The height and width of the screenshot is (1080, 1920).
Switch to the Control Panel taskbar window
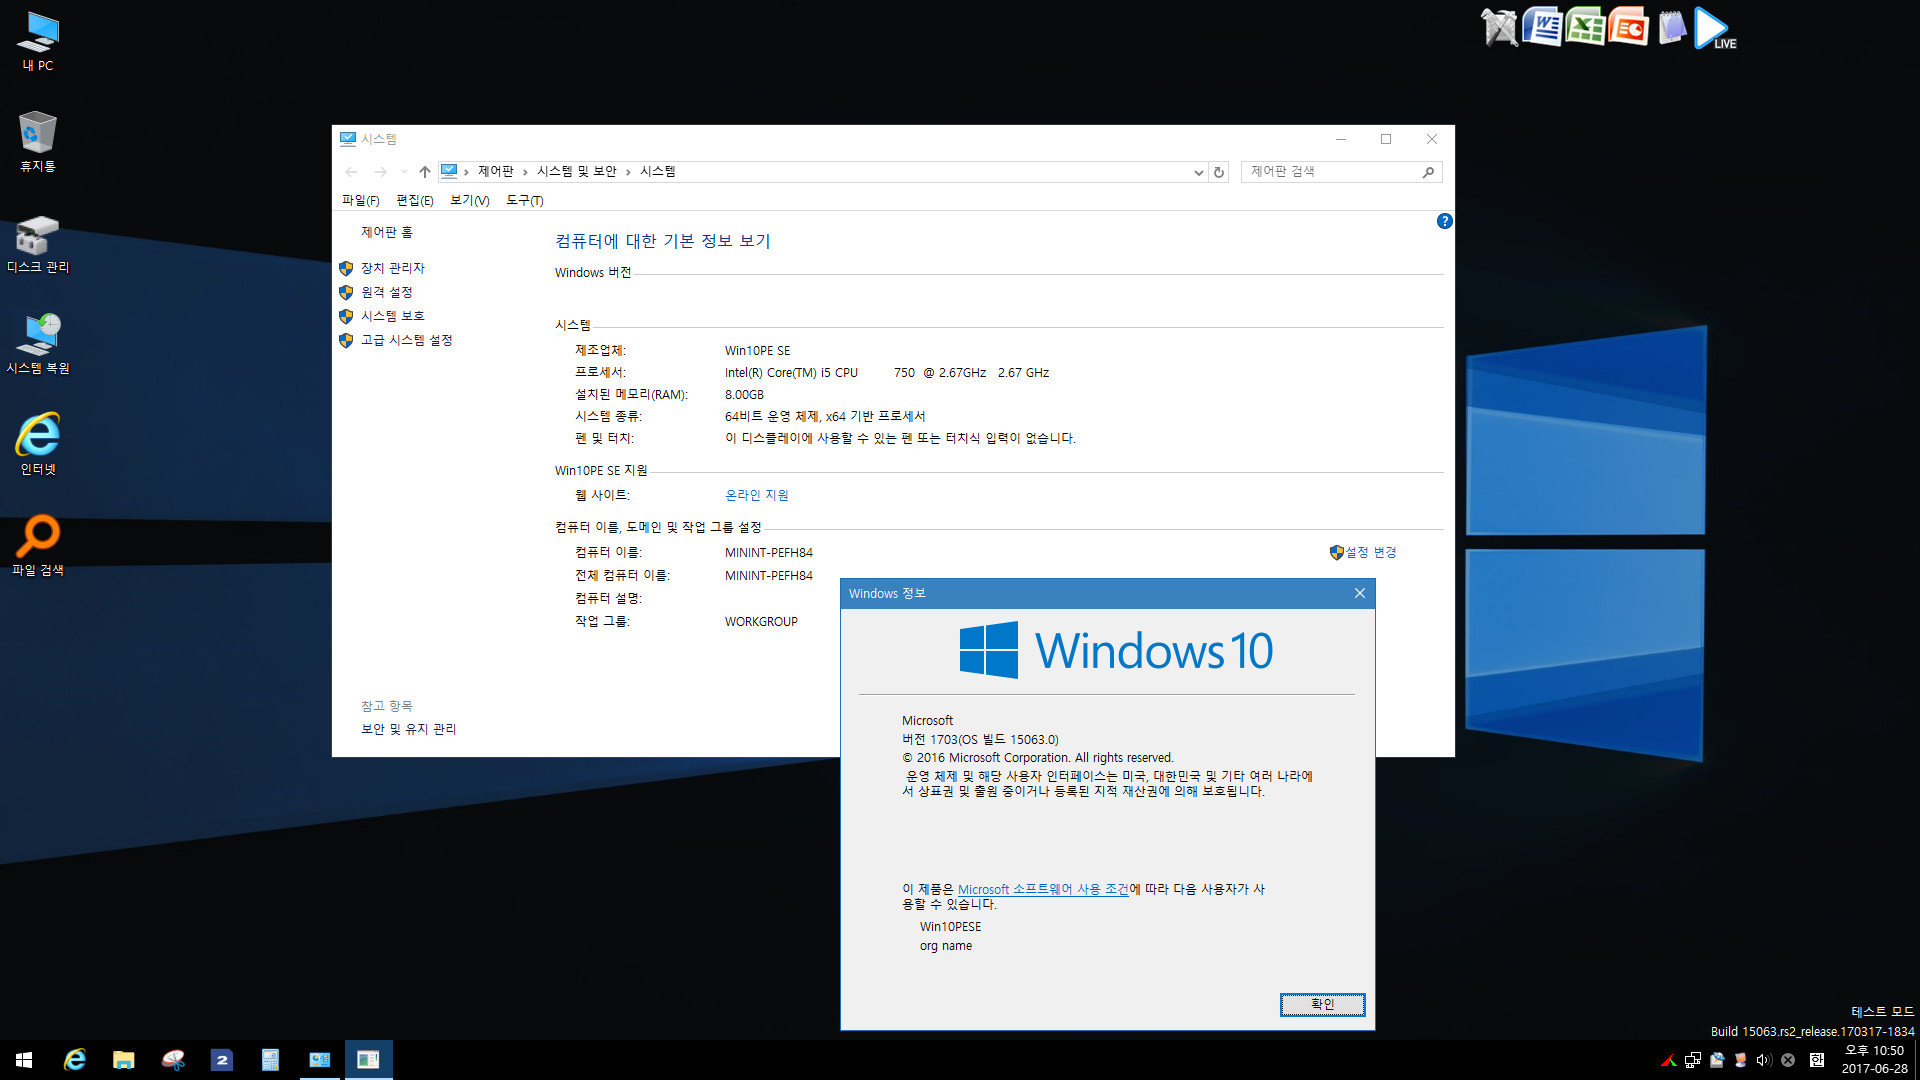(x=320, y=1060)
